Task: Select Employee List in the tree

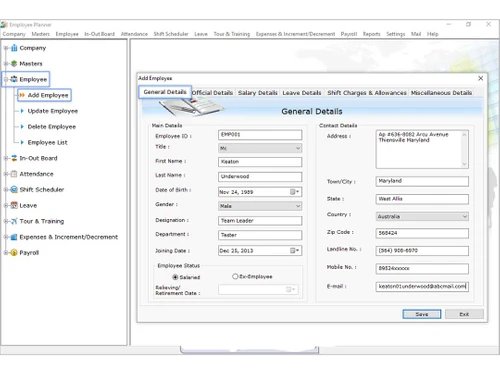Action: [x=47, y=142]
